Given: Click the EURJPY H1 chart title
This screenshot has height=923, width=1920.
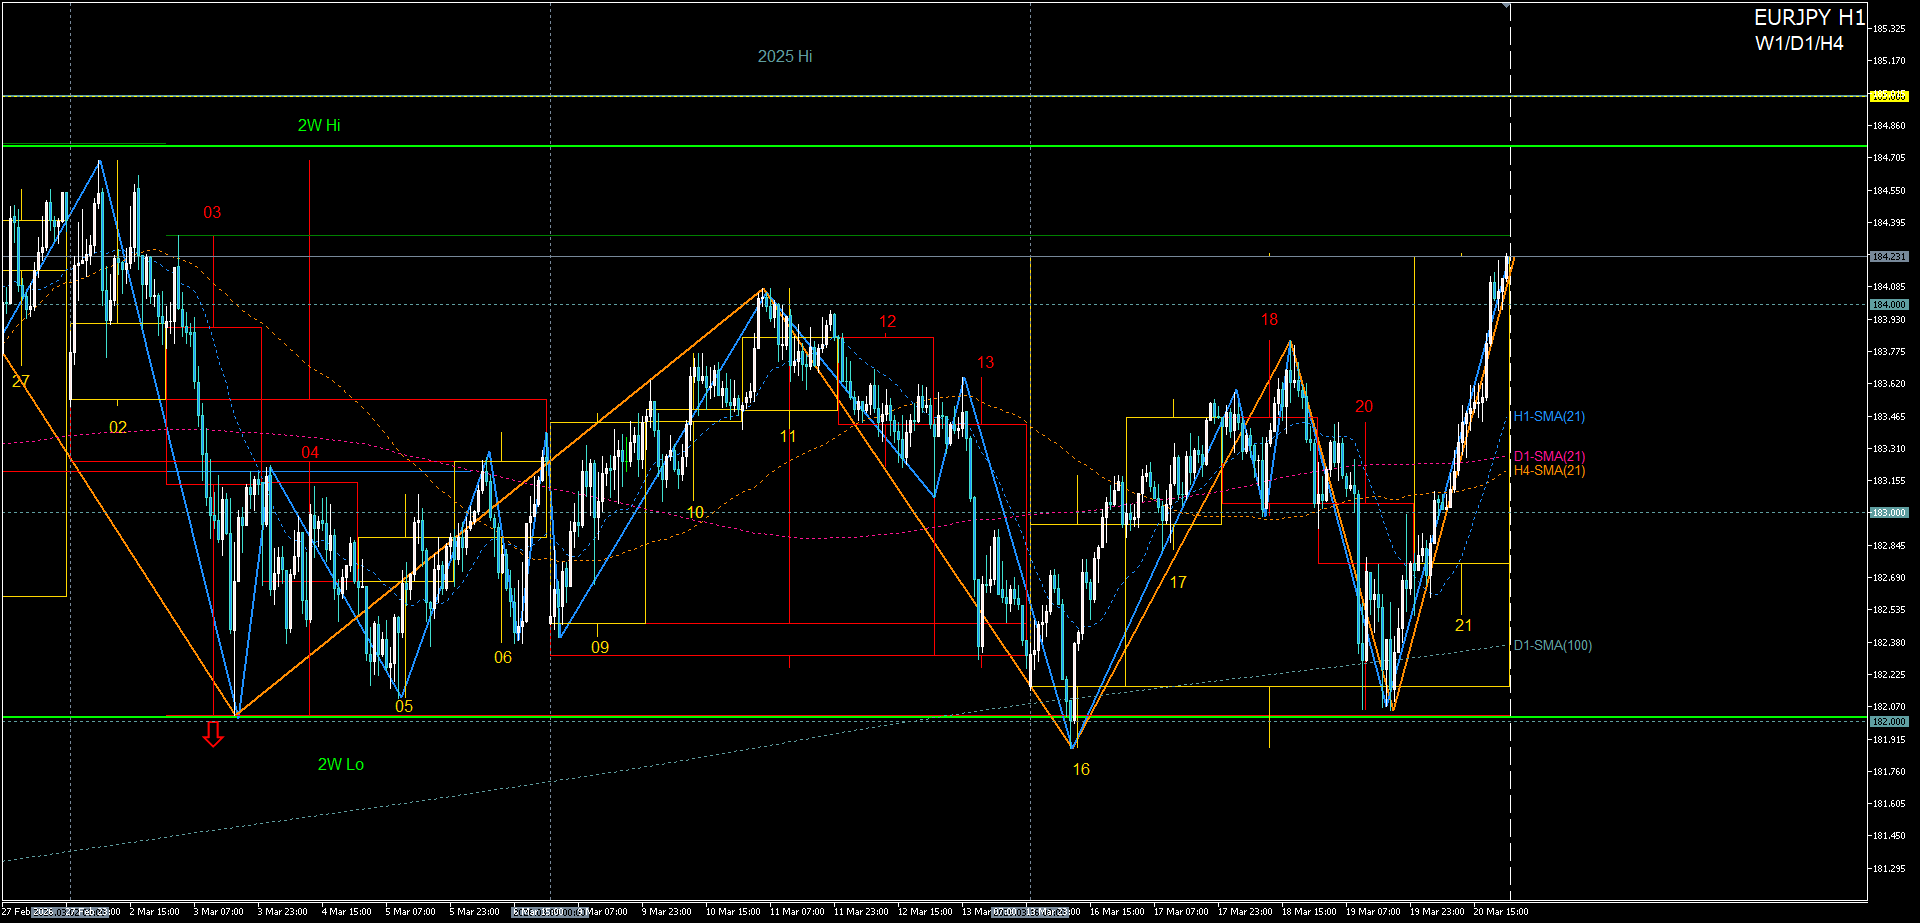Looking at the screenshot, I should point(1809,18).
